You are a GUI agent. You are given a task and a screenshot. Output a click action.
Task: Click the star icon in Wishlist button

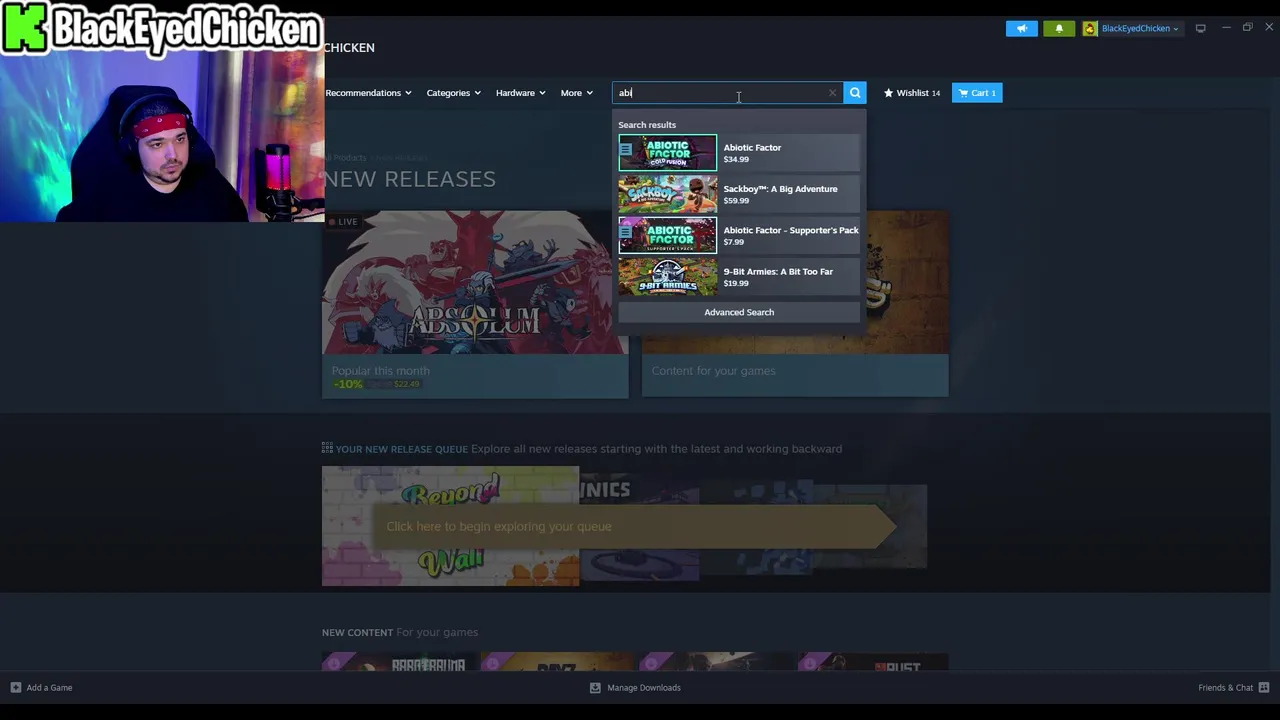pos(888,93)
